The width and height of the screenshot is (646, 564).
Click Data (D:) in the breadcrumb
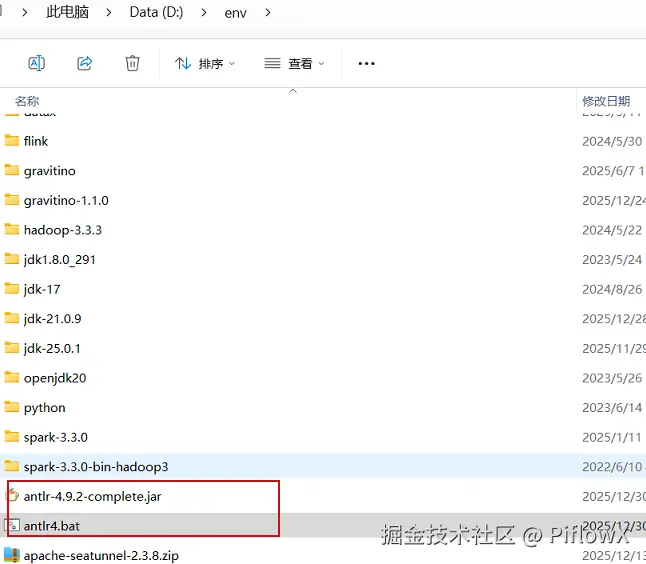click(x=156, y=12)
